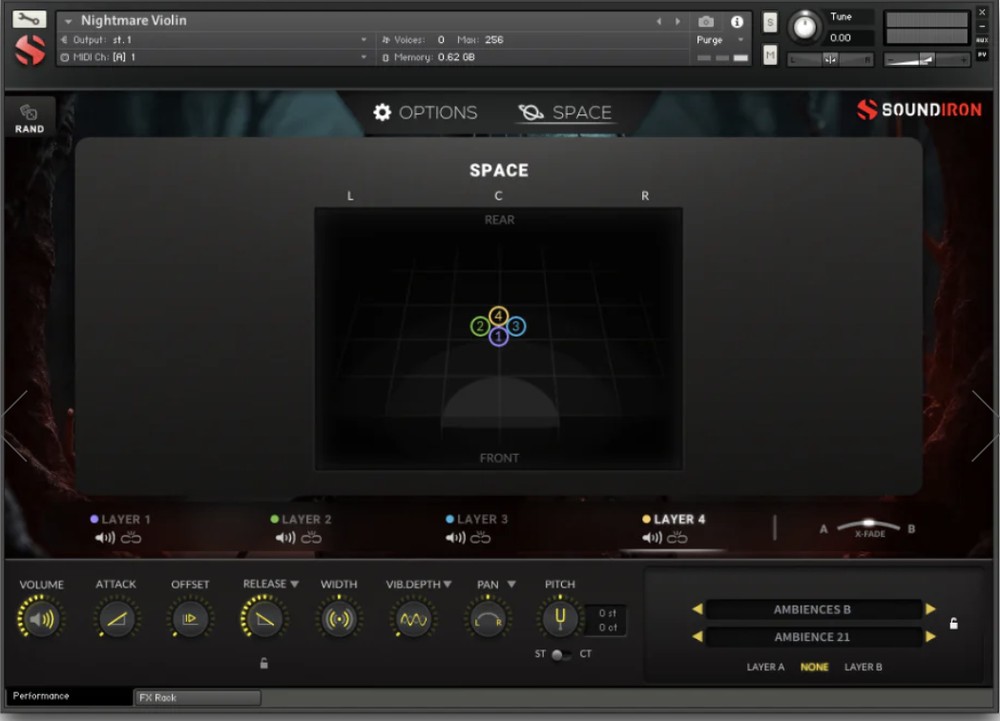This screenshot has width=1000, height=721.
Task: Click the wrench edit icon
Action: coord(30,19)
